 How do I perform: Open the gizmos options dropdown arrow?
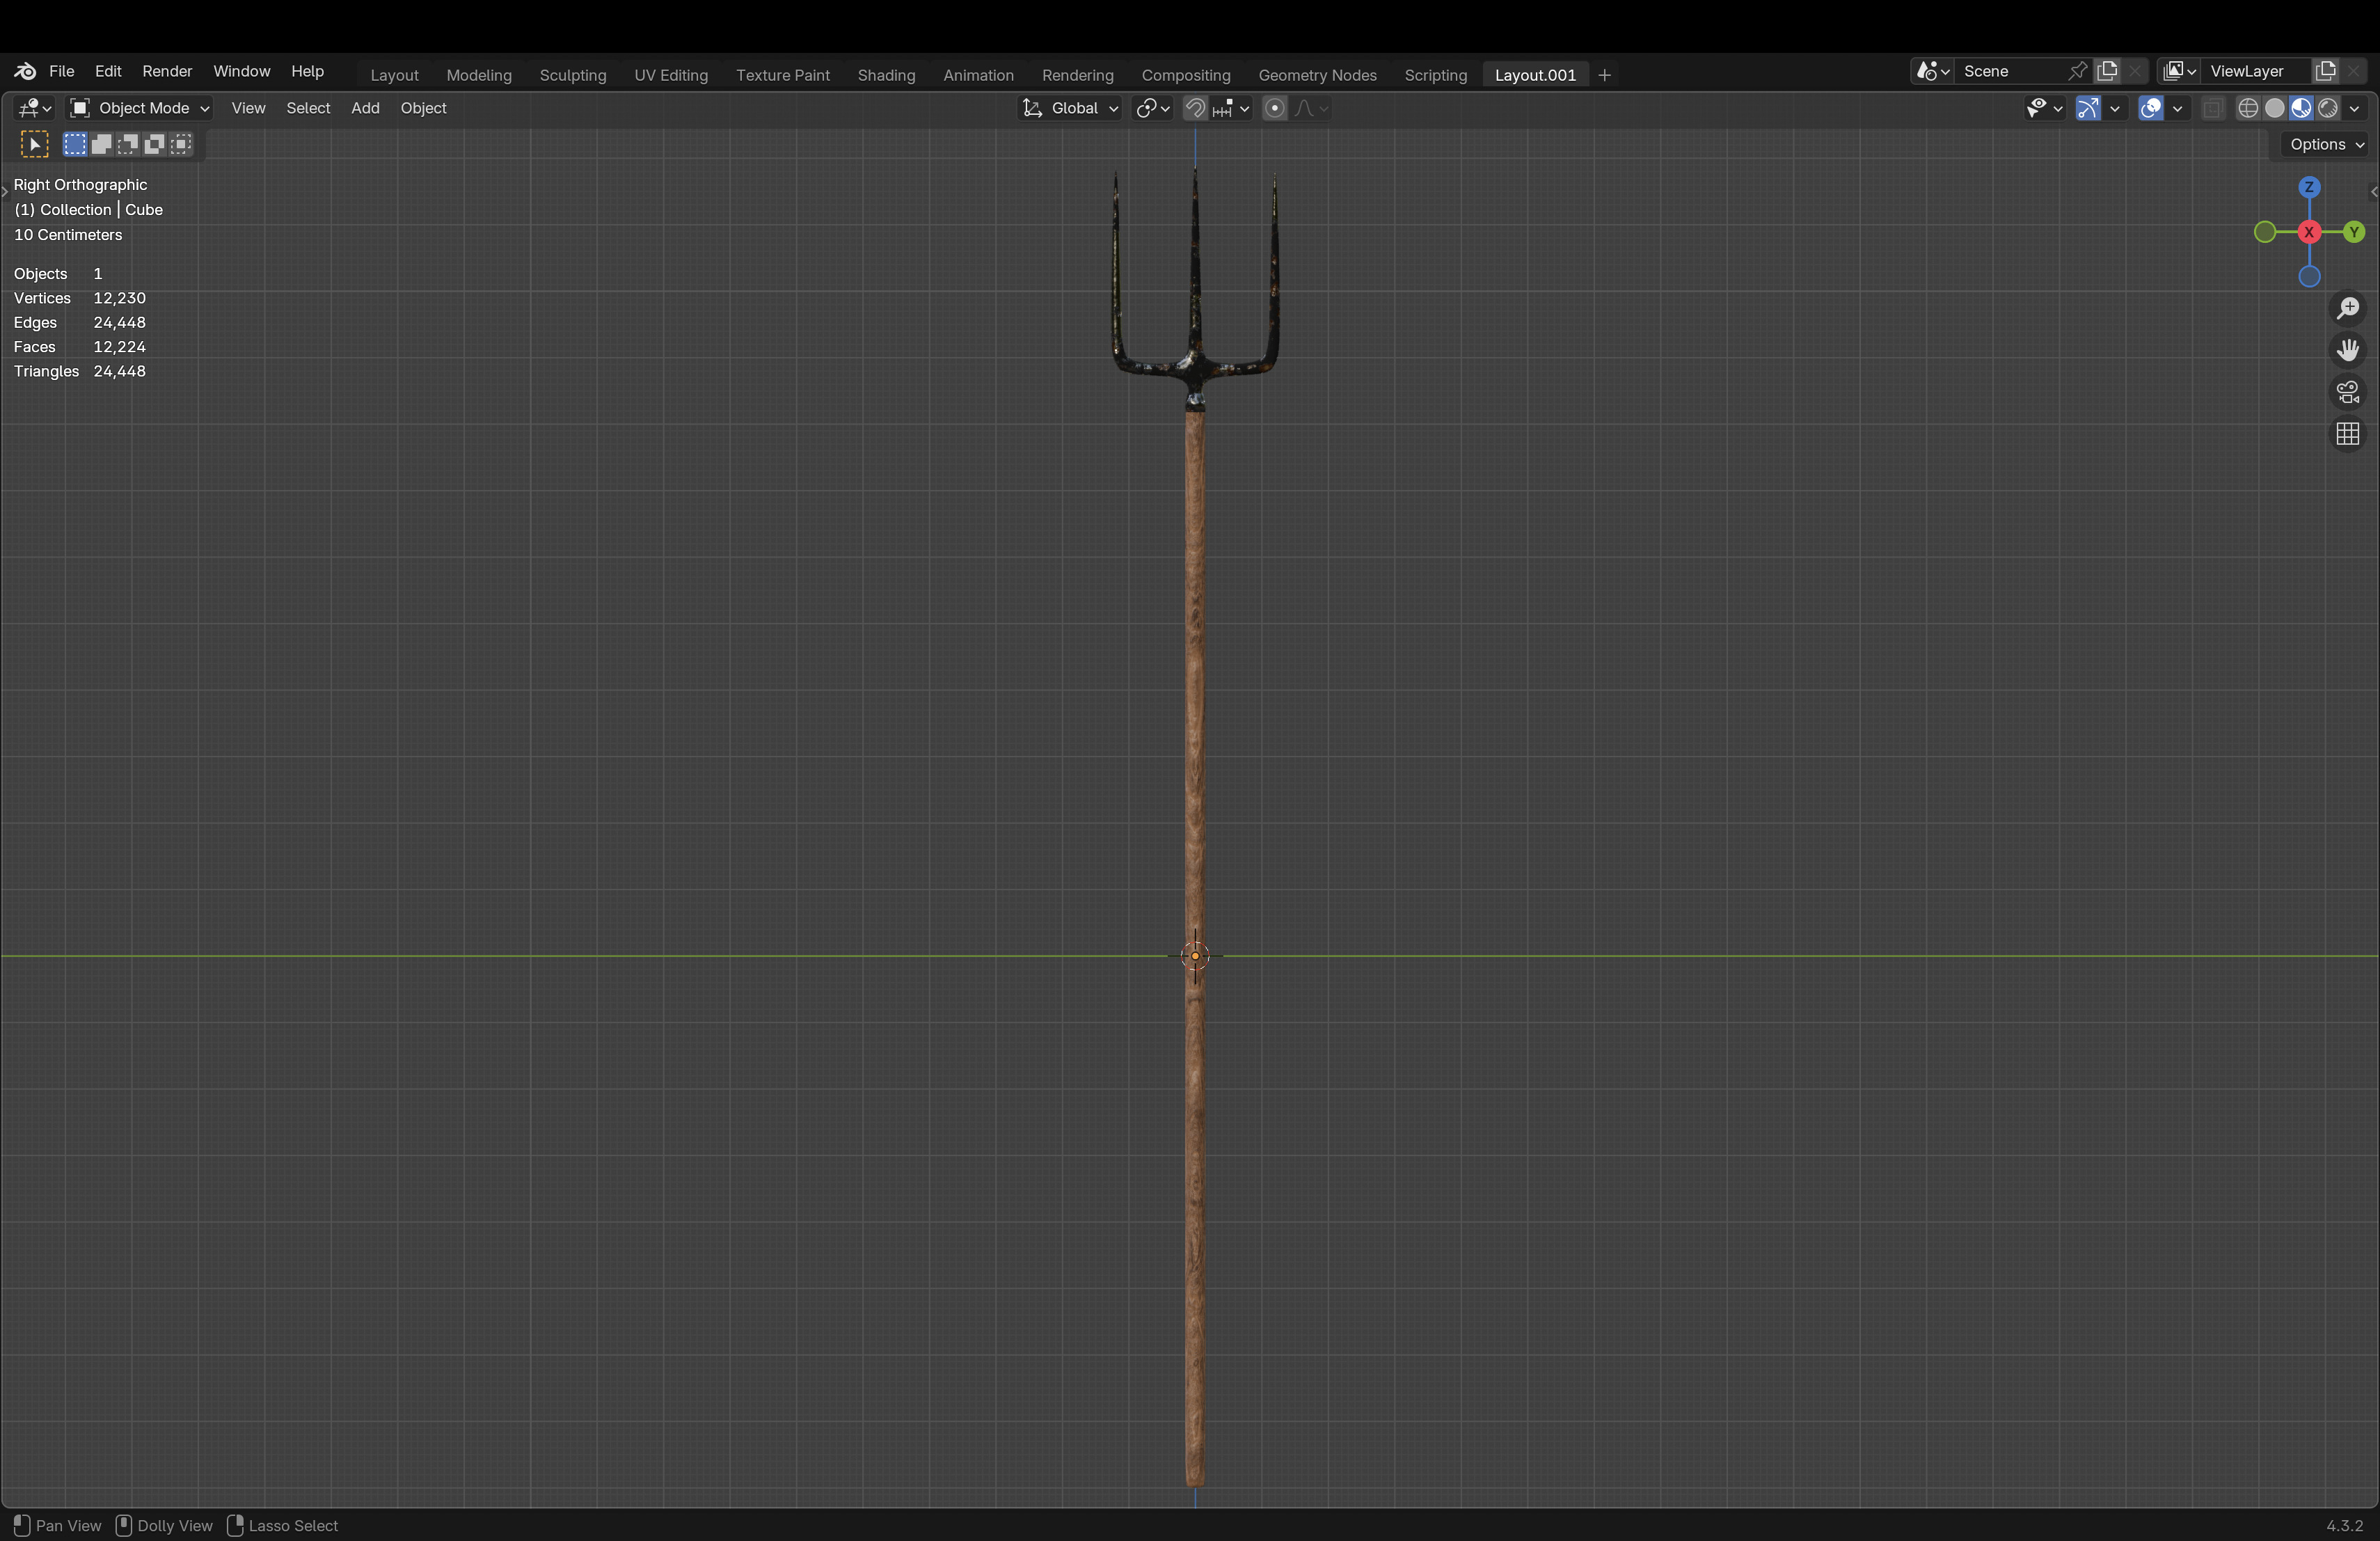click(2114, 108)
